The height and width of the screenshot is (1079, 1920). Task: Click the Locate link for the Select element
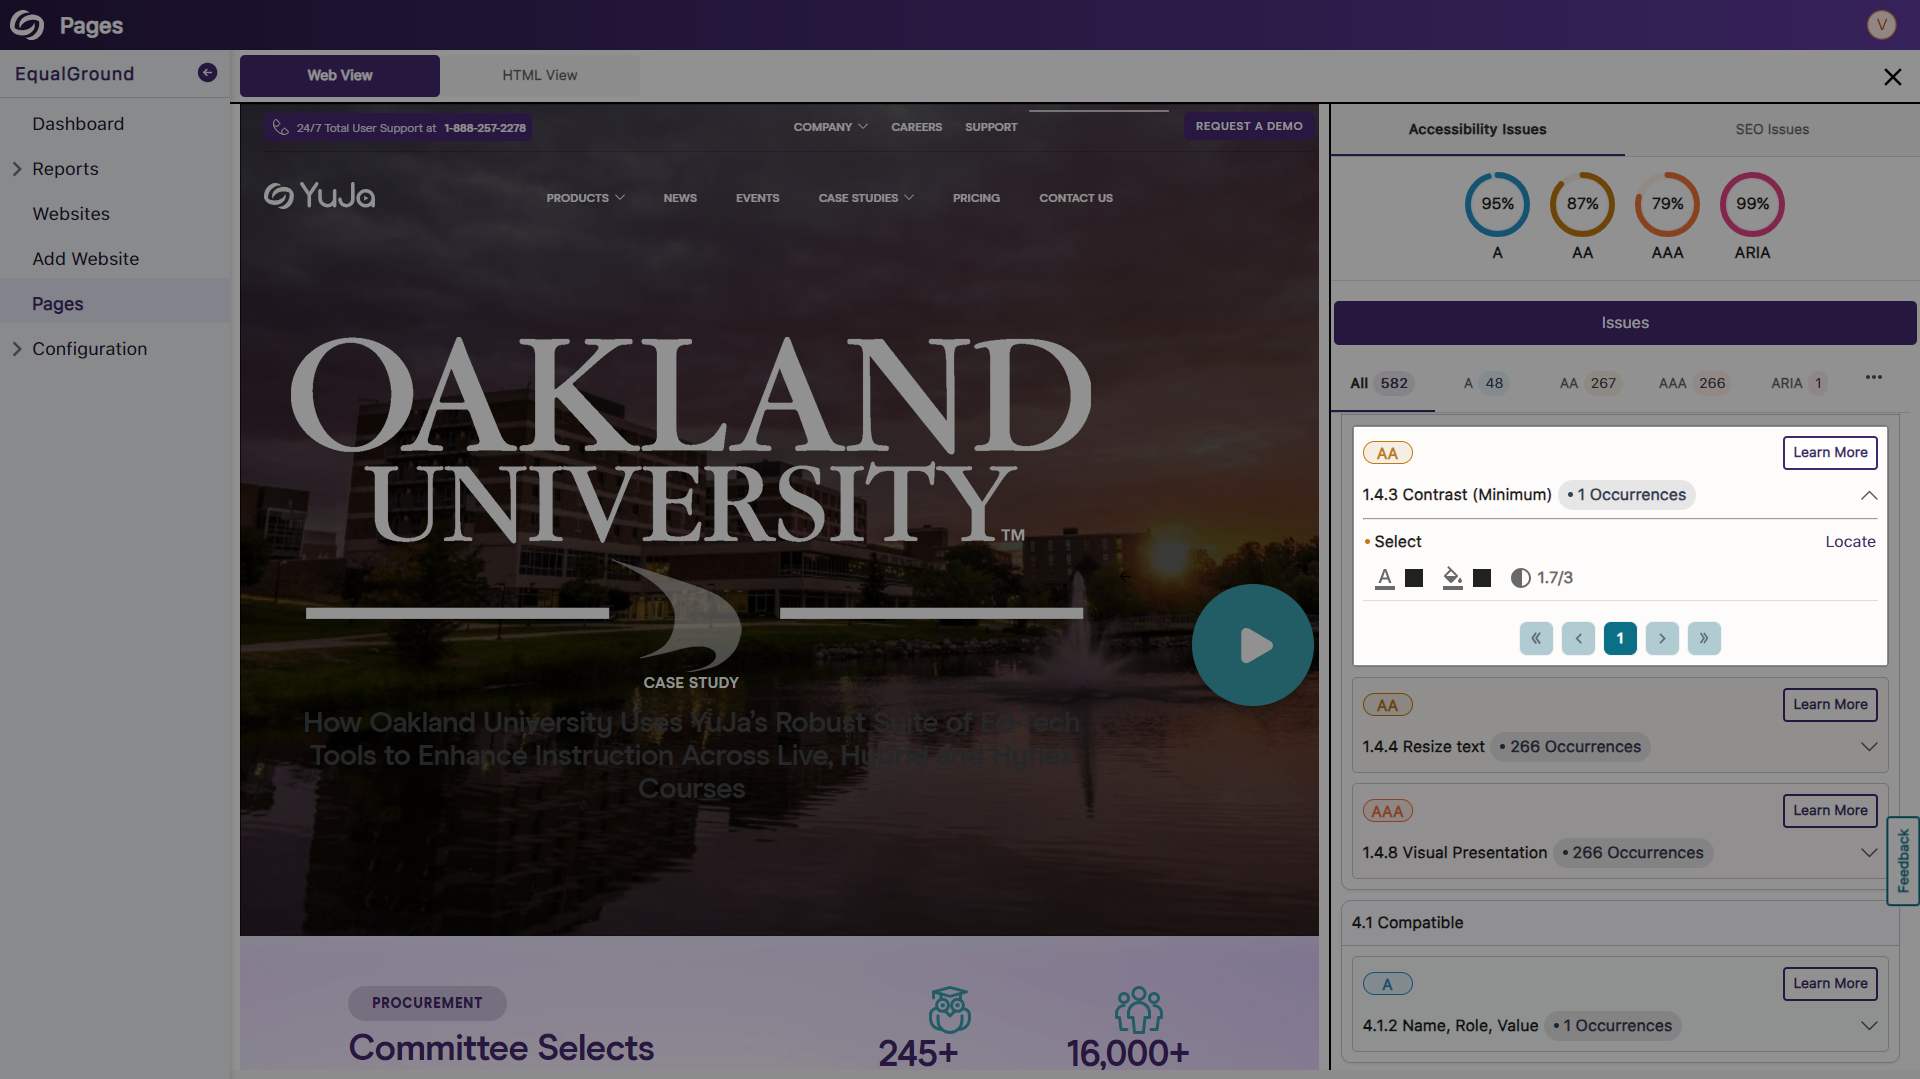(1850, 541)
